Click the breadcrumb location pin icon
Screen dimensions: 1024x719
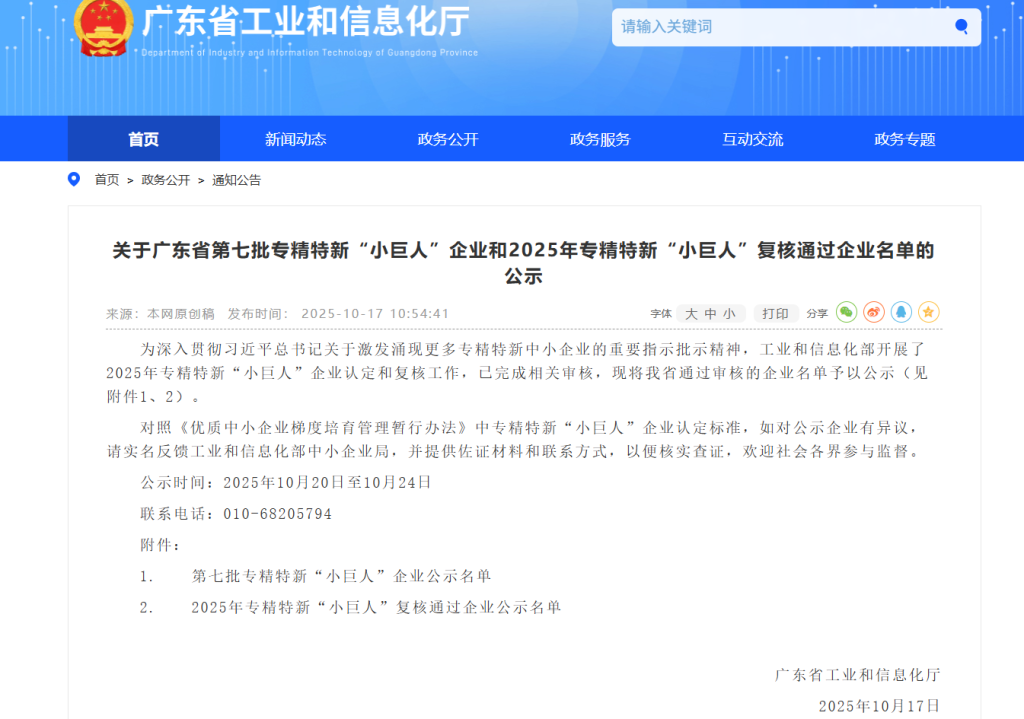coord(74,180)
